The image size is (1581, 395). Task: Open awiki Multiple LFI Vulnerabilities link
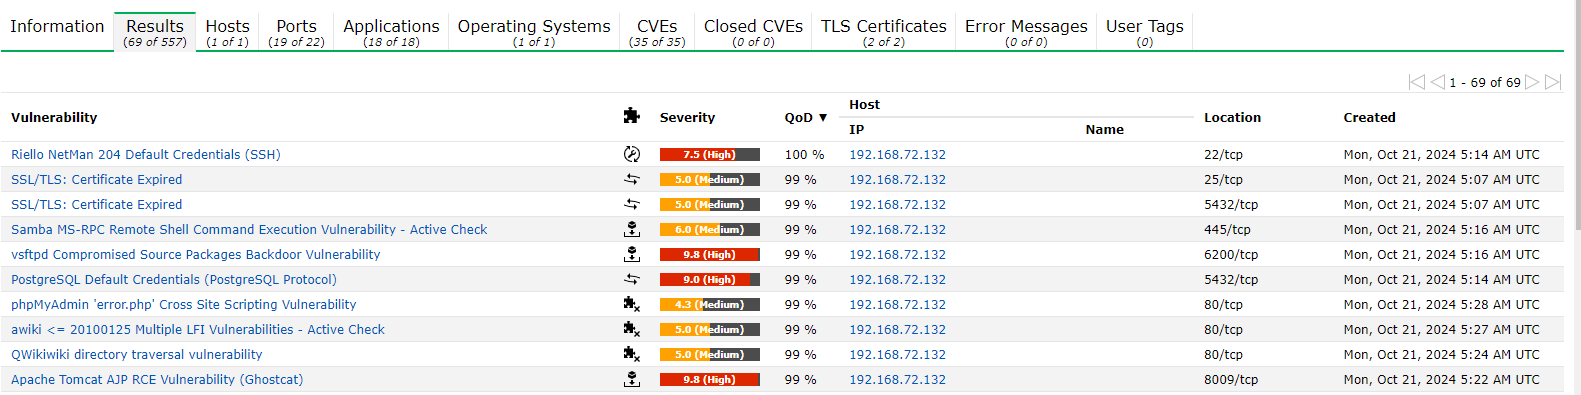[198, 329]
